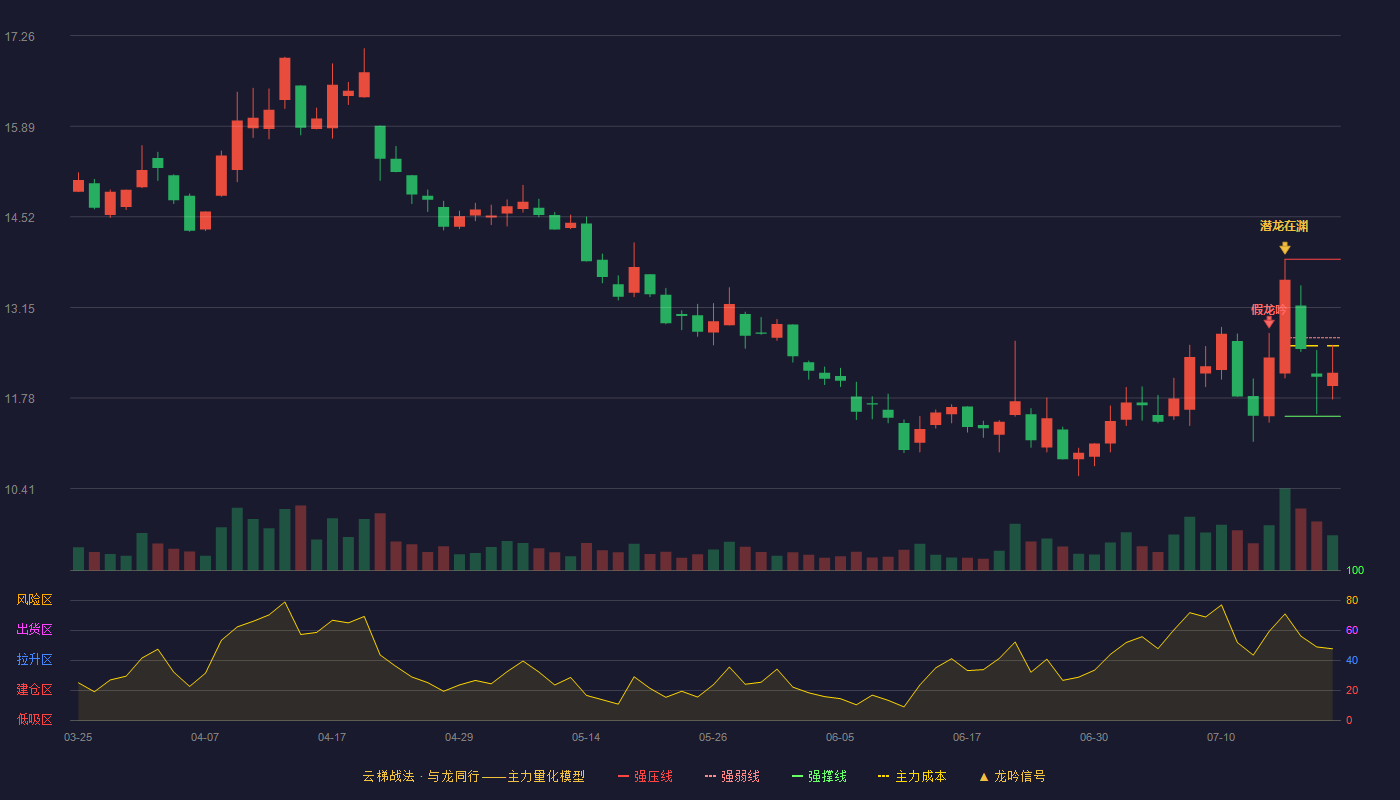Click the 60 indicator scale label

[x=1352, y=630]
